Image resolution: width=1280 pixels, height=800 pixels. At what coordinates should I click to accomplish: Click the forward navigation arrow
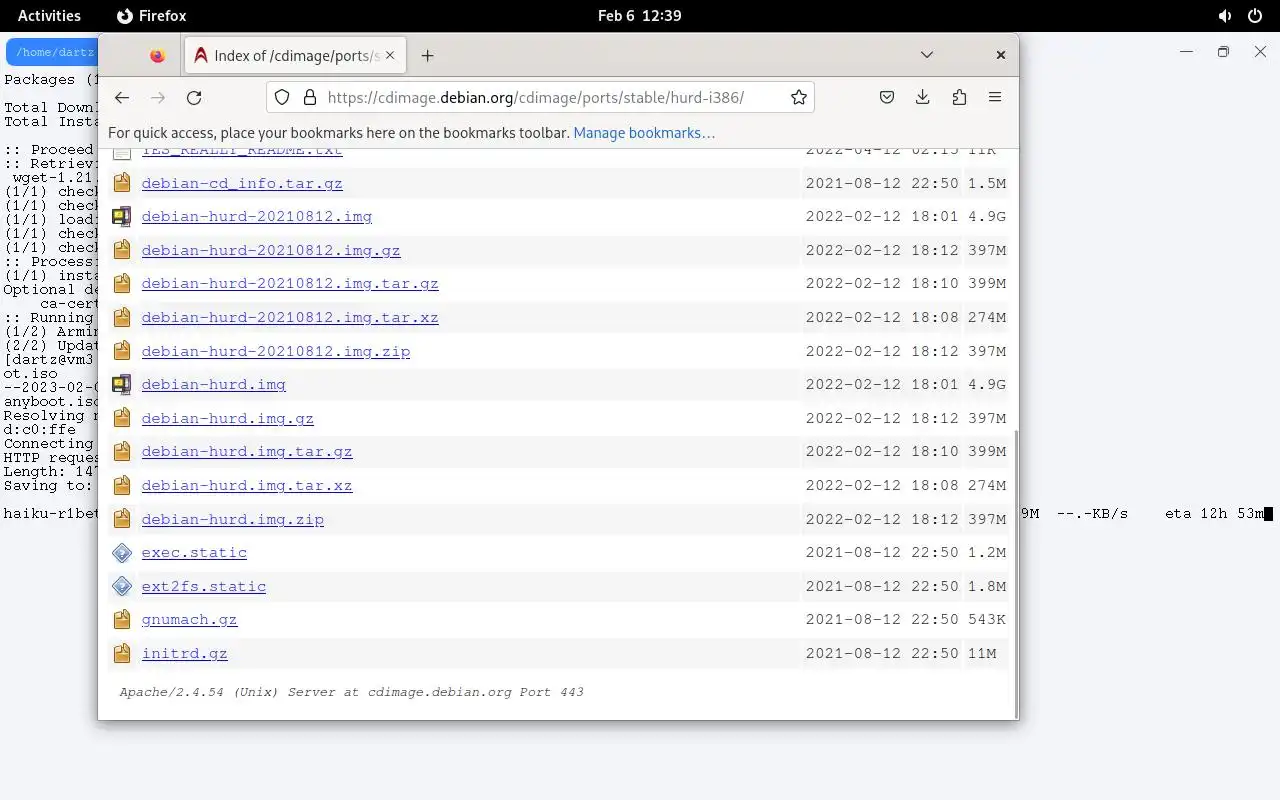pos(158,97)
